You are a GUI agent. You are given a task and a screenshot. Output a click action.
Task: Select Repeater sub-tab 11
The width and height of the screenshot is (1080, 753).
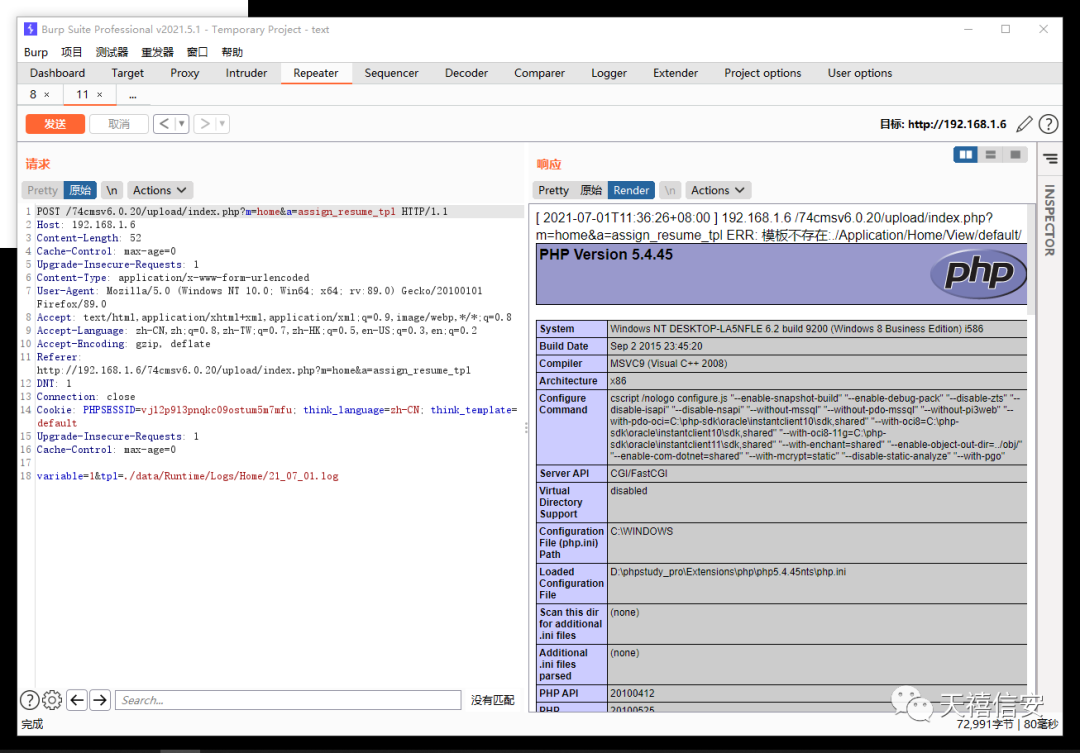[82, 94]
